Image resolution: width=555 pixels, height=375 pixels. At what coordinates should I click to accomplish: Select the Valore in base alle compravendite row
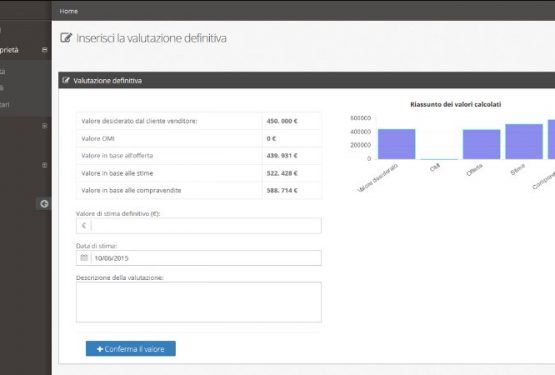(199, 191)
